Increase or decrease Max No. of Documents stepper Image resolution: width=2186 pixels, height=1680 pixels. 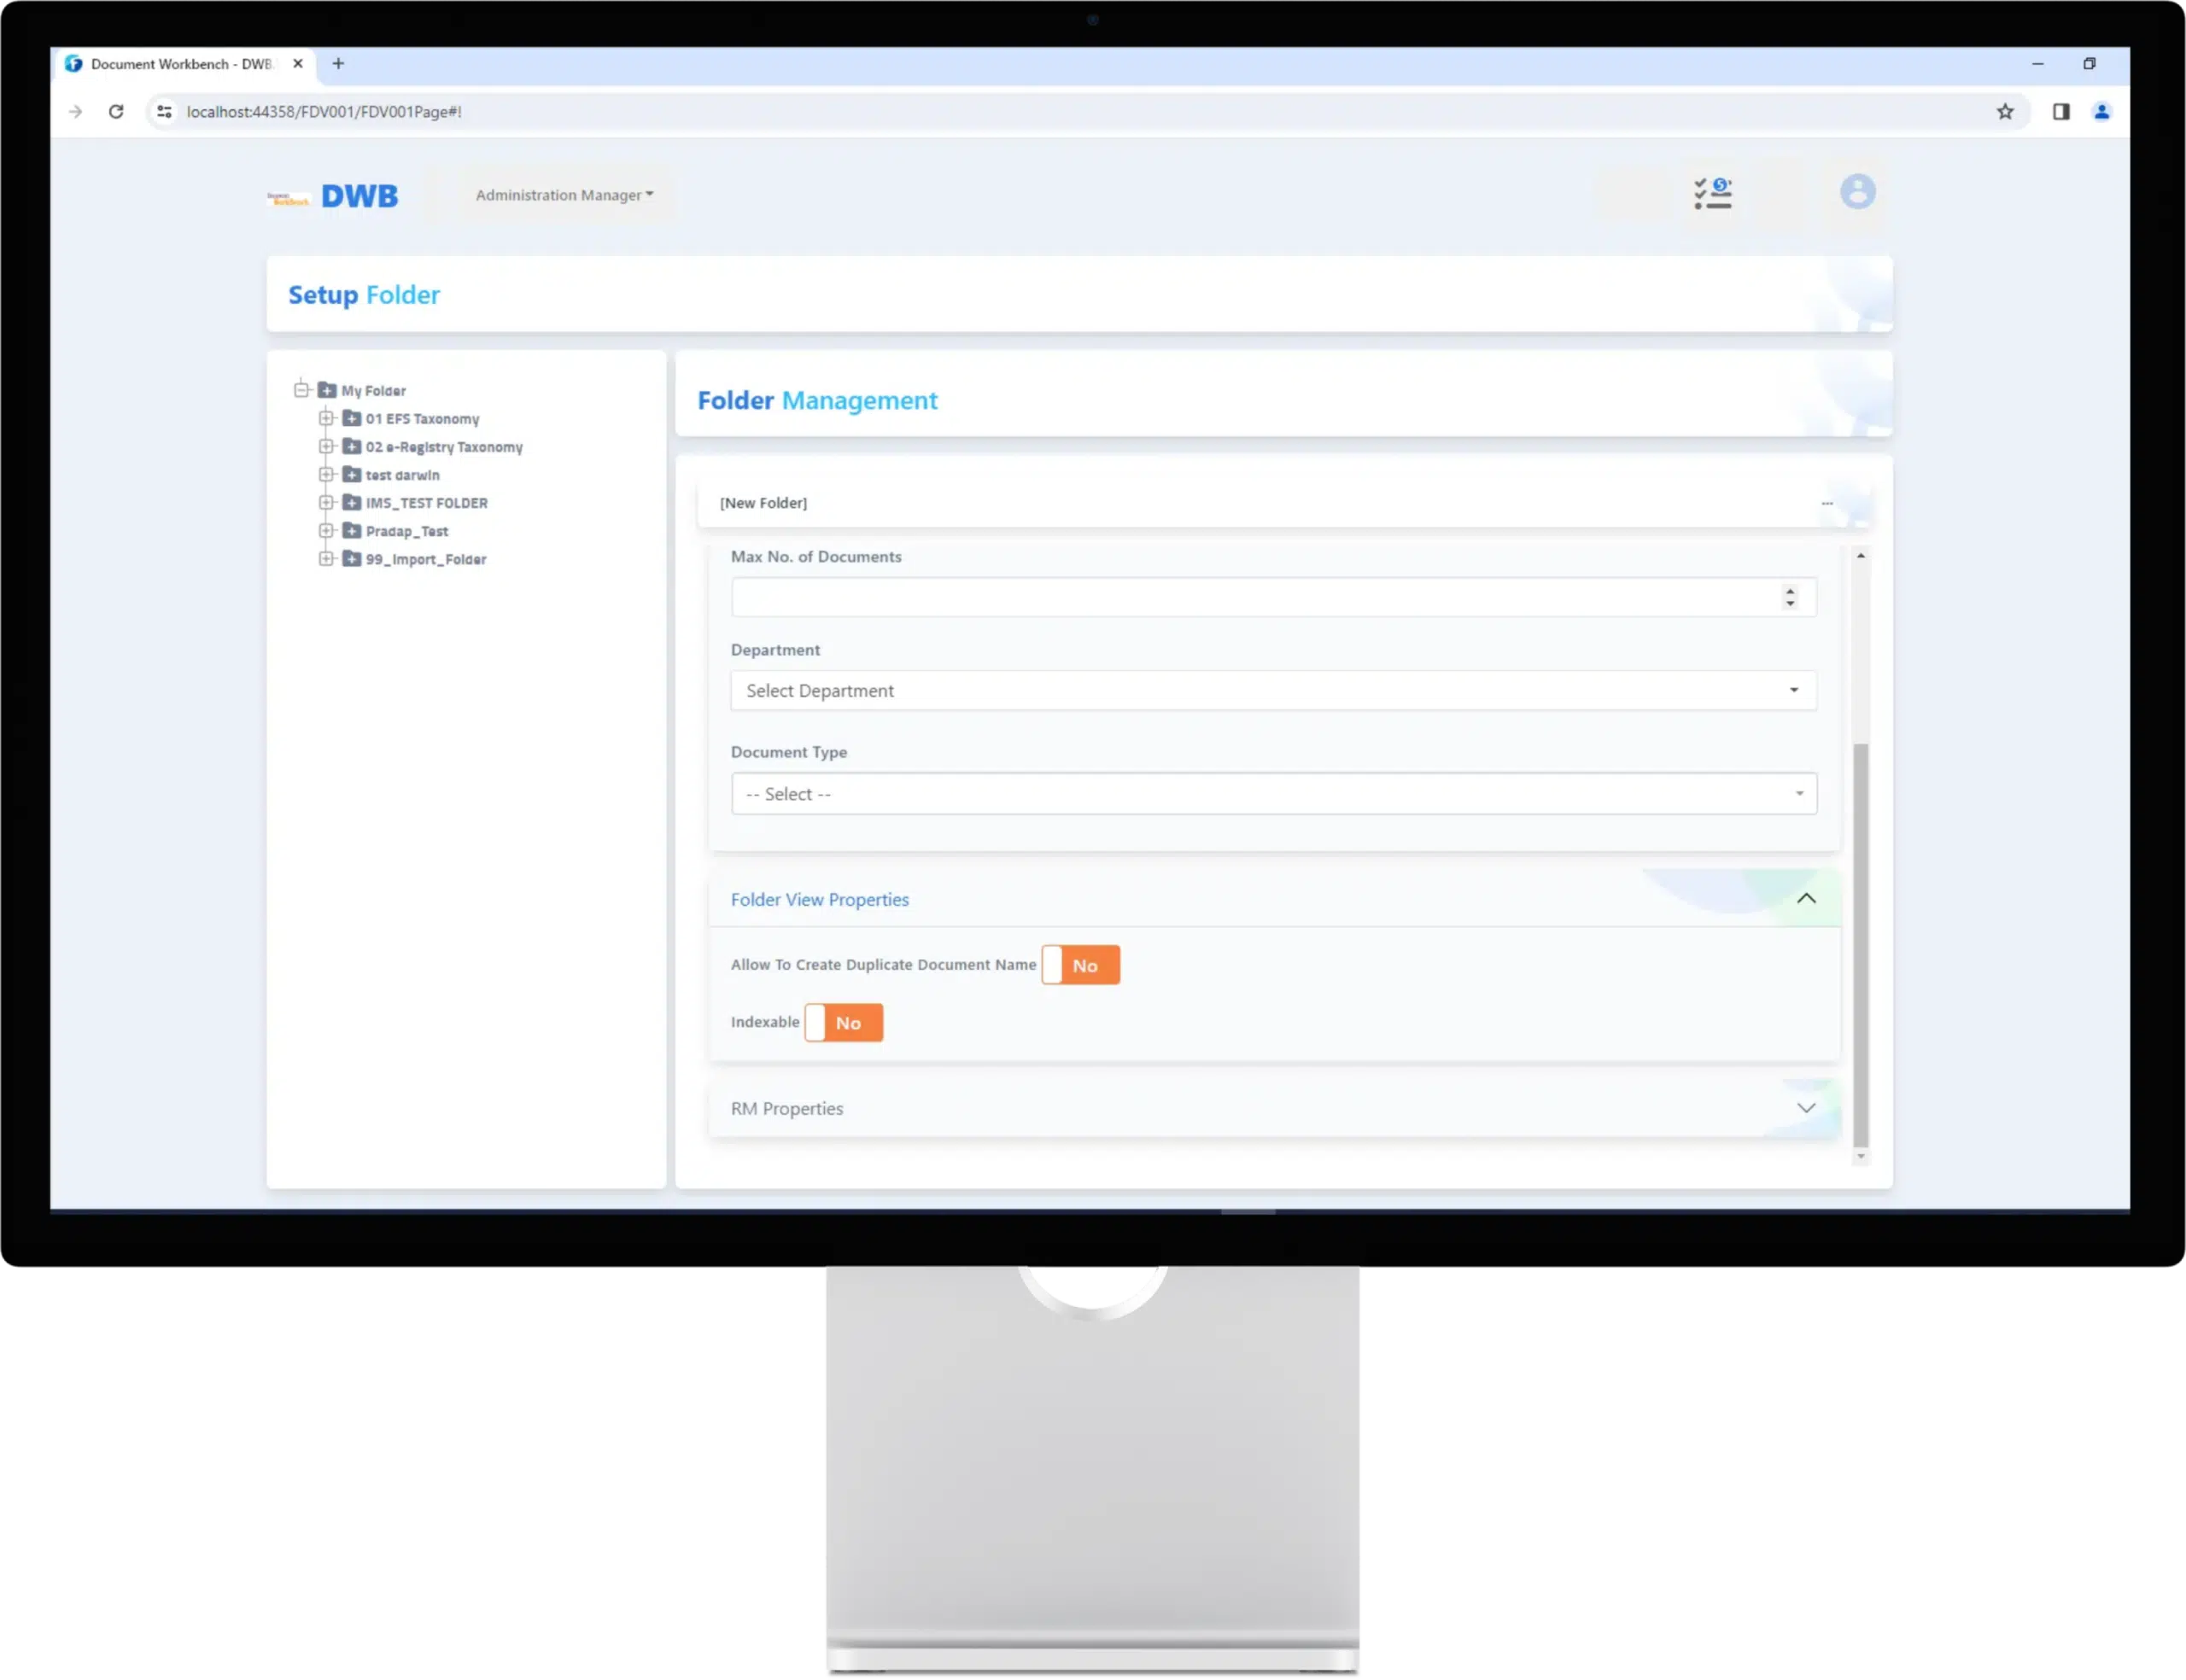click(1789, 597)
